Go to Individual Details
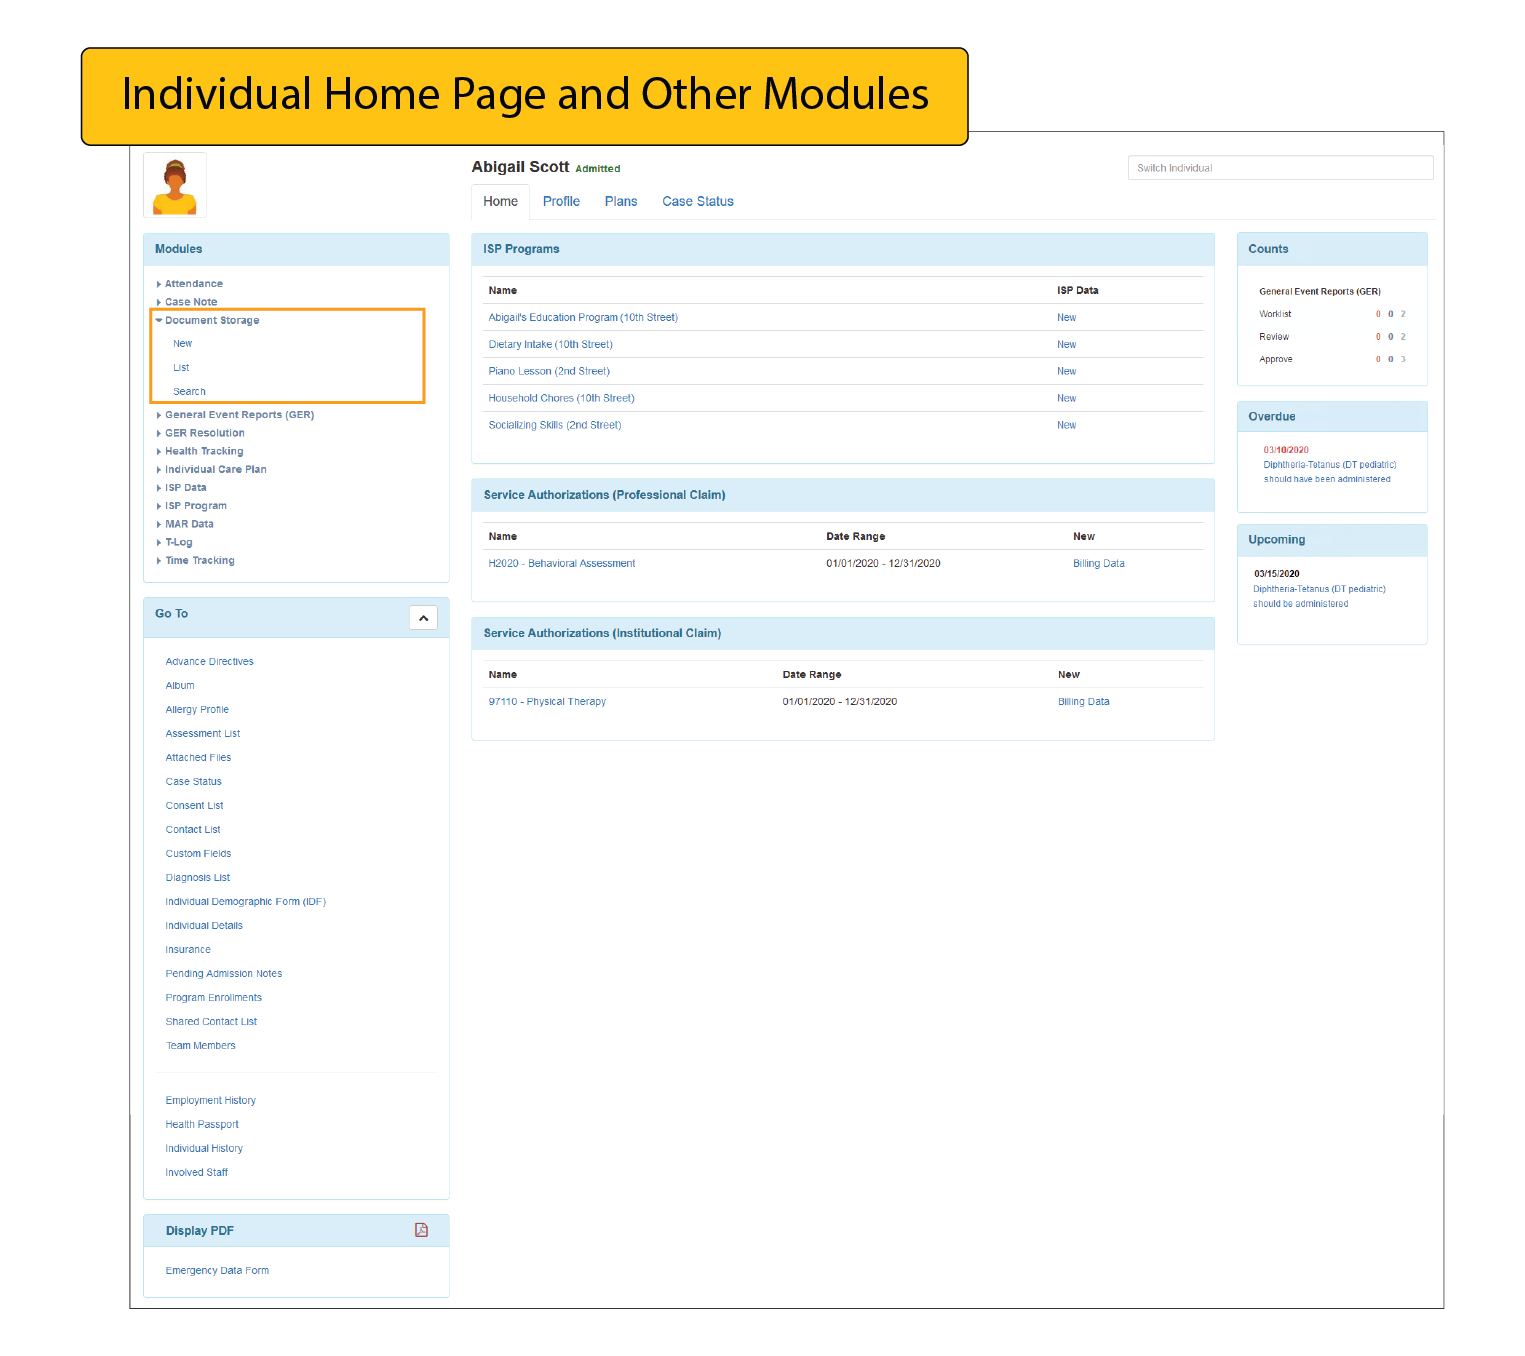 [x=204, y=926]
